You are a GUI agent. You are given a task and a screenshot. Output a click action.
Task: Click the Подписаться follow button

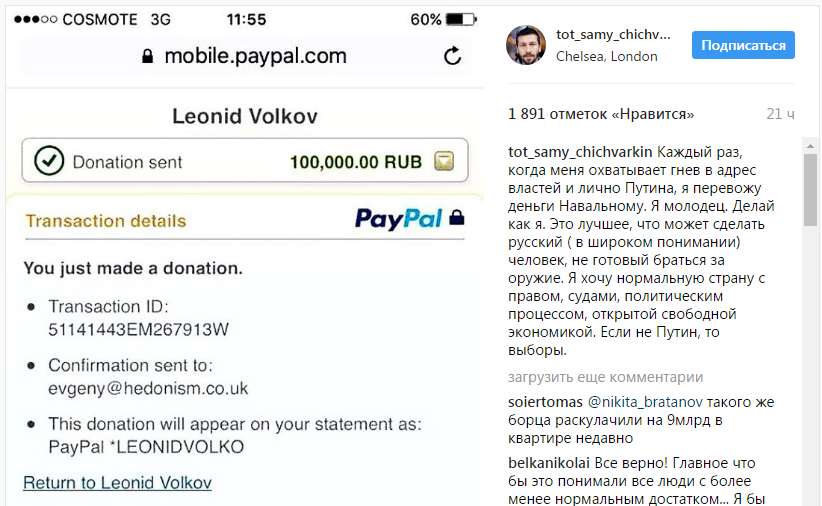click(x=743, y=45)
